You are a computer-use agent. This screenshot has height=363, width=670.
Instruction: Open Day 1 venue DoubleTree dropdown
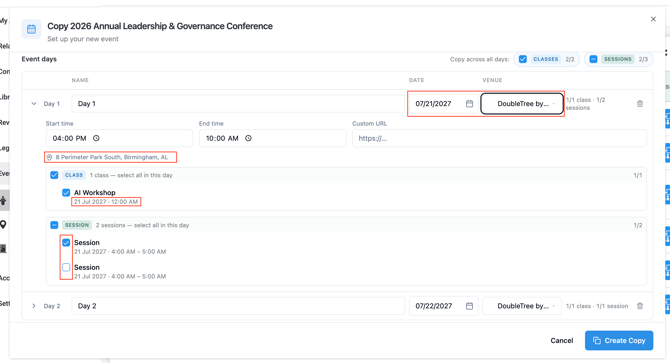(x=522, y=104)
